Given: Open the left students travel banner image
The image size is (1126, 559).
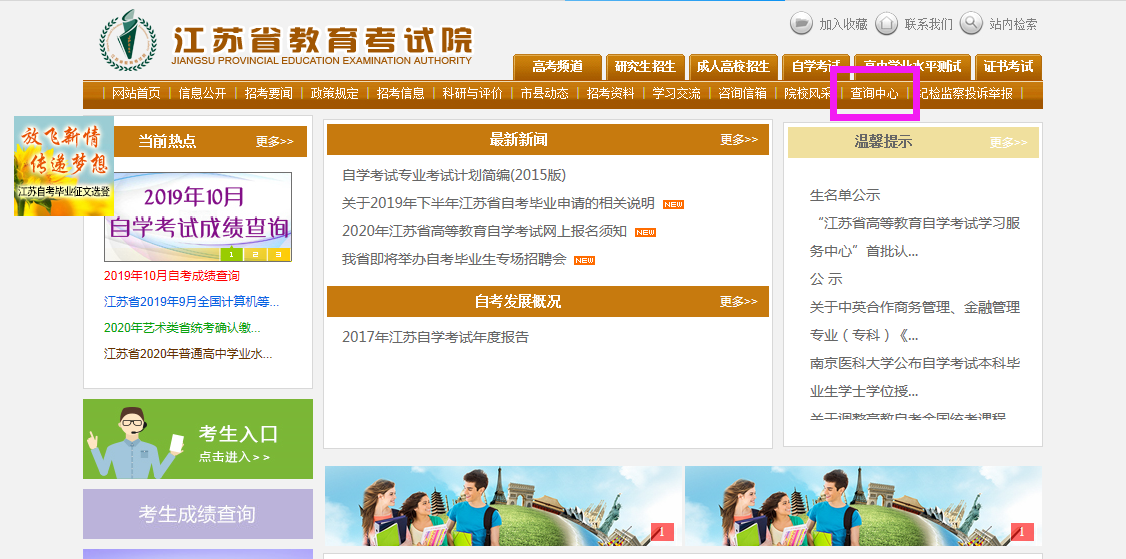Looking at the screenshot, I should 503,506.
